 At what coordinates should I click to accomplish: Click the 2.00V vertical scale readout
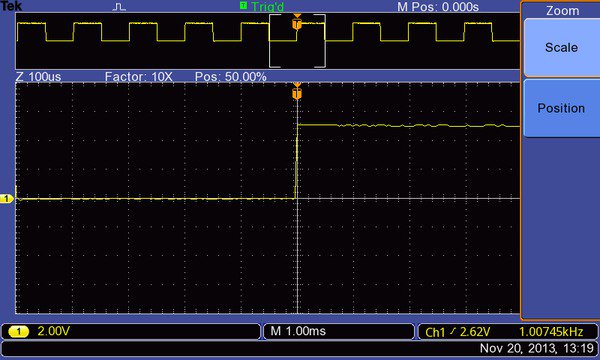(54, 331)
